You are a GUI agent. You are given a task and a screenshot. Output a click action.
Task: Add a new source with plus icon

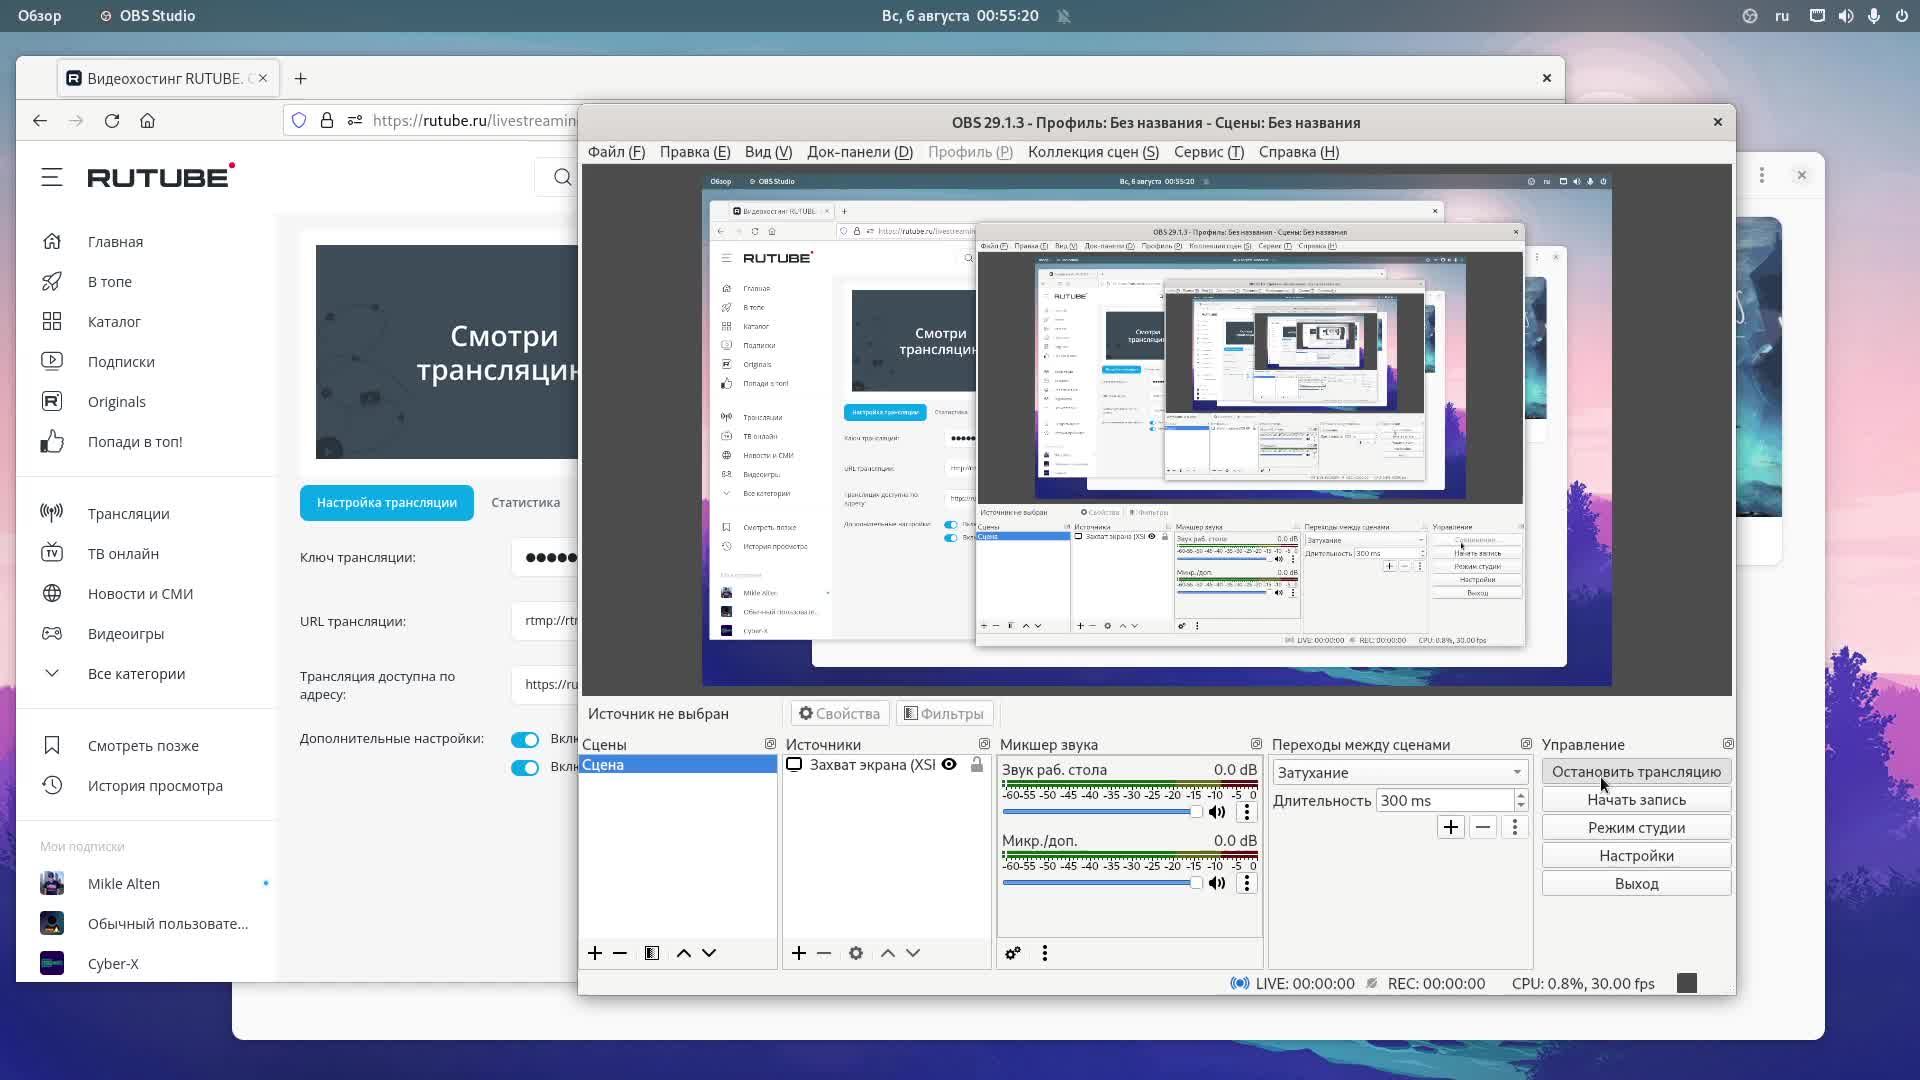pos(799,953)
